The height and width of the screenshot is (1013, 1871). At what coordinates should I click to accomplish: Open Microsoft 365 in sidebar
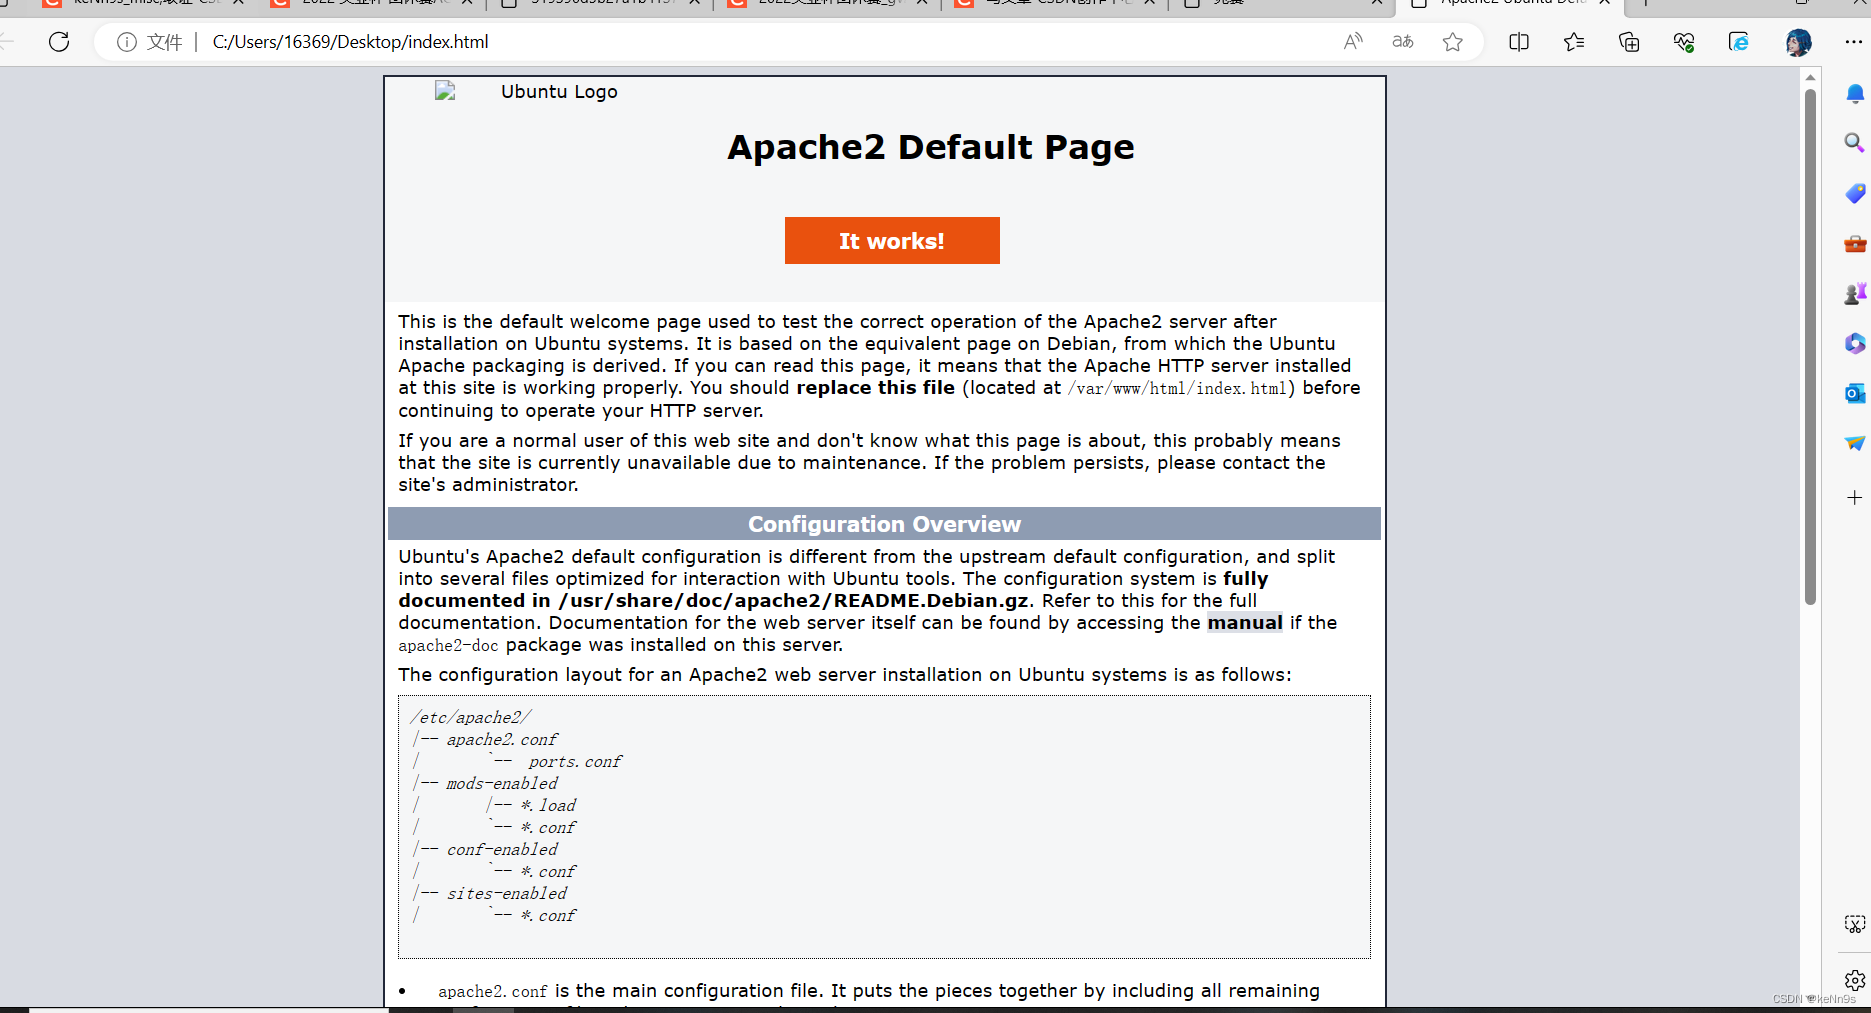click(1855, 343)
